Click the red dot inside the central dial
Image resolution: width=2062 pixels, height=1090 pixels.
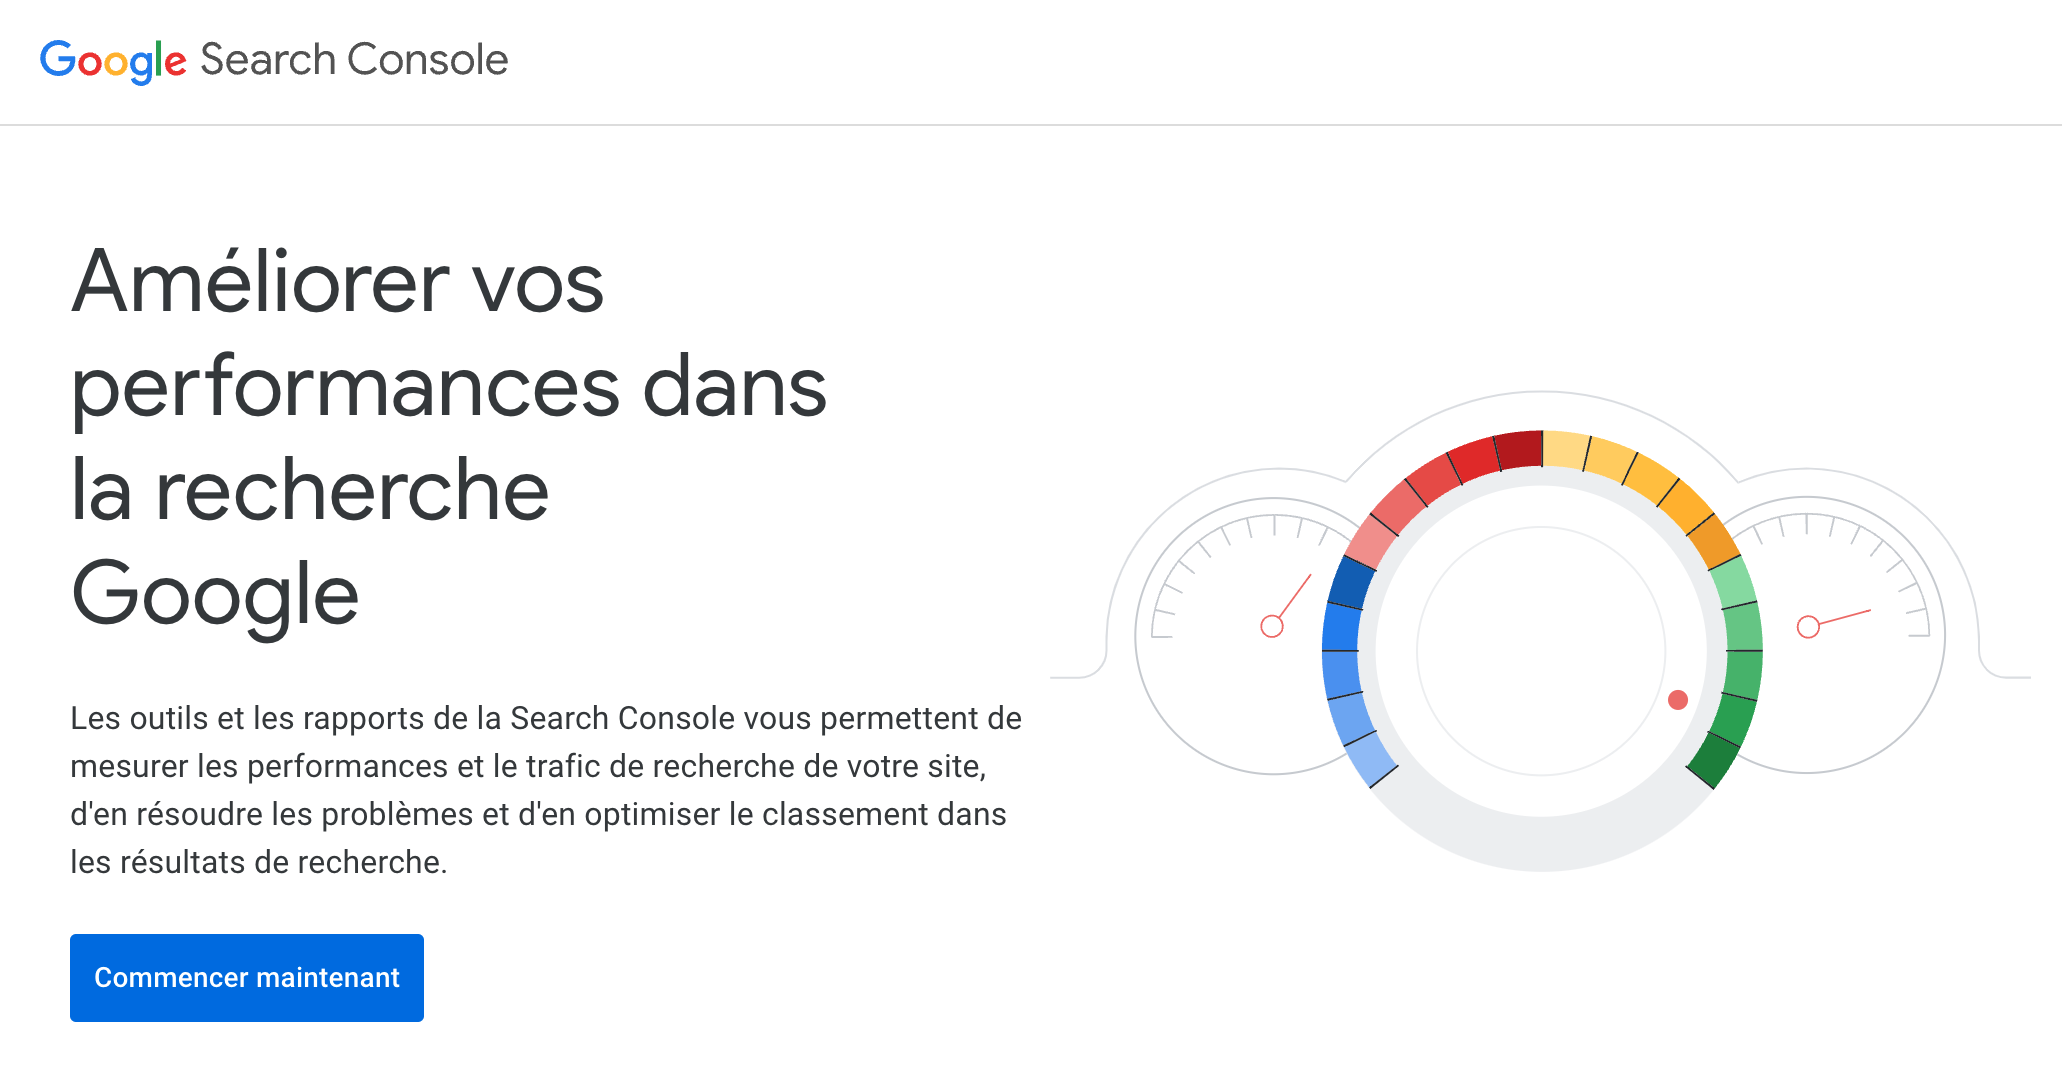click(x=1678, y=700)
